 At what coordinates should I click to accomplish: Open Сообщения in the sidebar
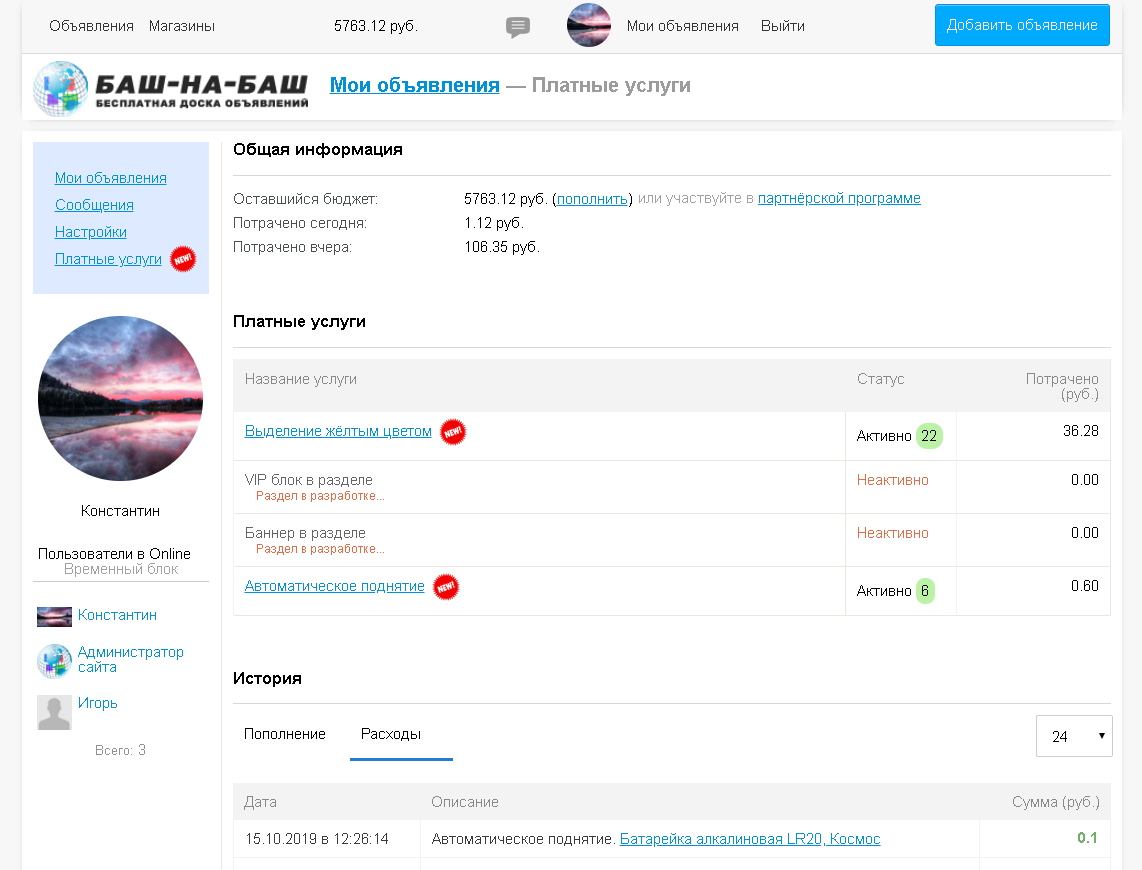[x=94, y=205]
